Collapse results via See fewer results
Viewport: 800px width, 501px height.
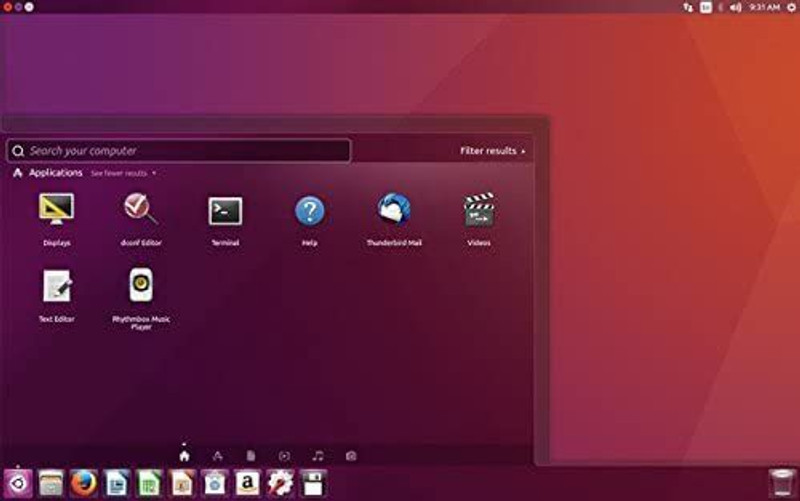coord(122,174)
